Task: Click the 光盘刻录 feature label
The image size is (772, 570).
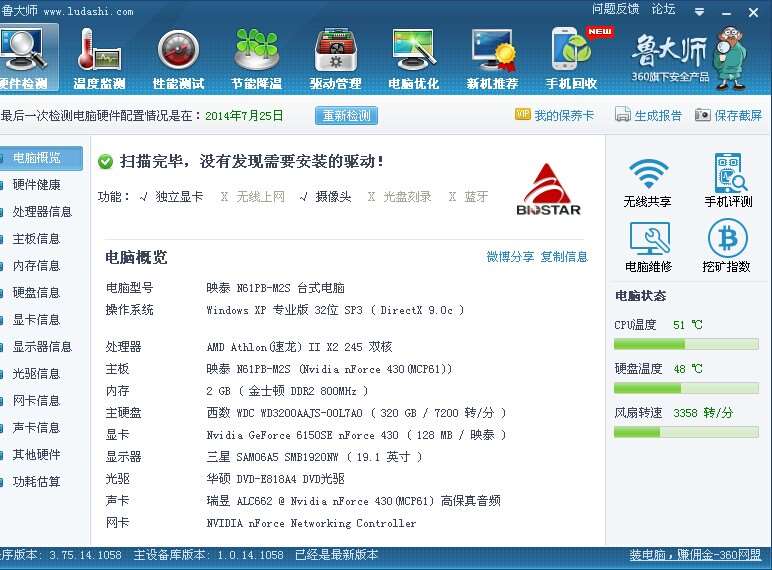Action: 407,197
